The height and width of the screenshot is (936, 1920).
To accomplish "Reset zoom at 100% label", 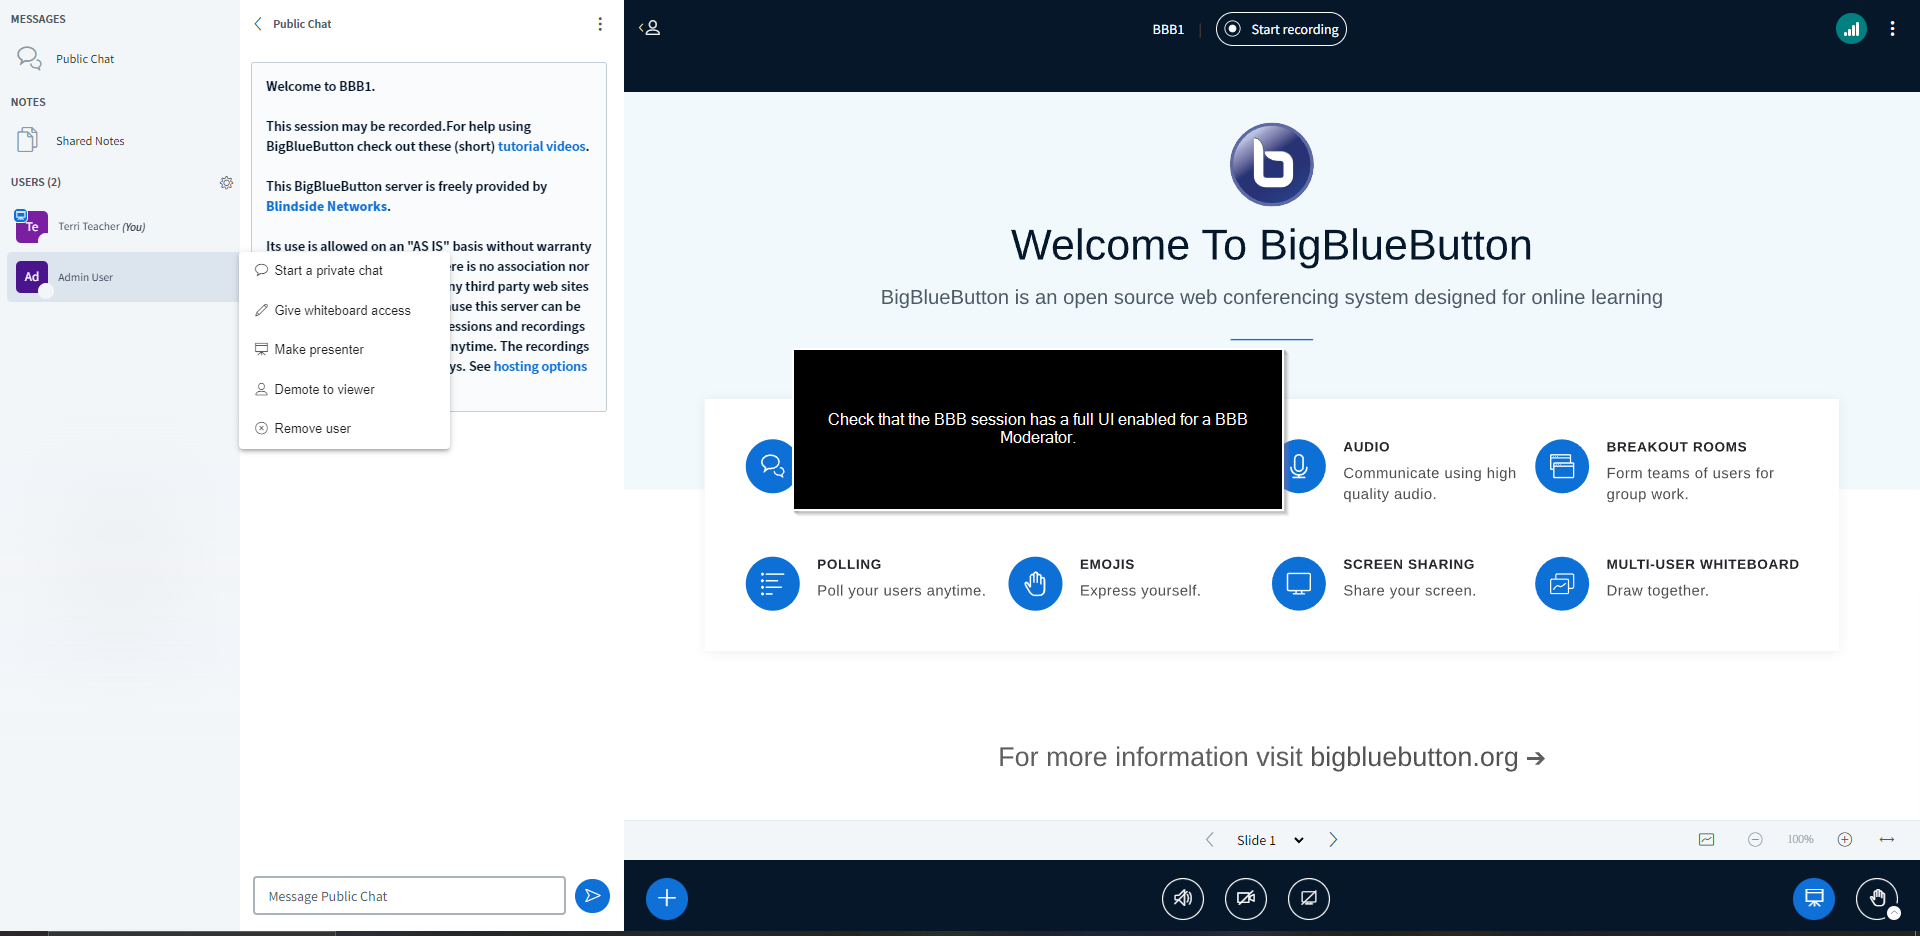I will [x=1800, y=840].
